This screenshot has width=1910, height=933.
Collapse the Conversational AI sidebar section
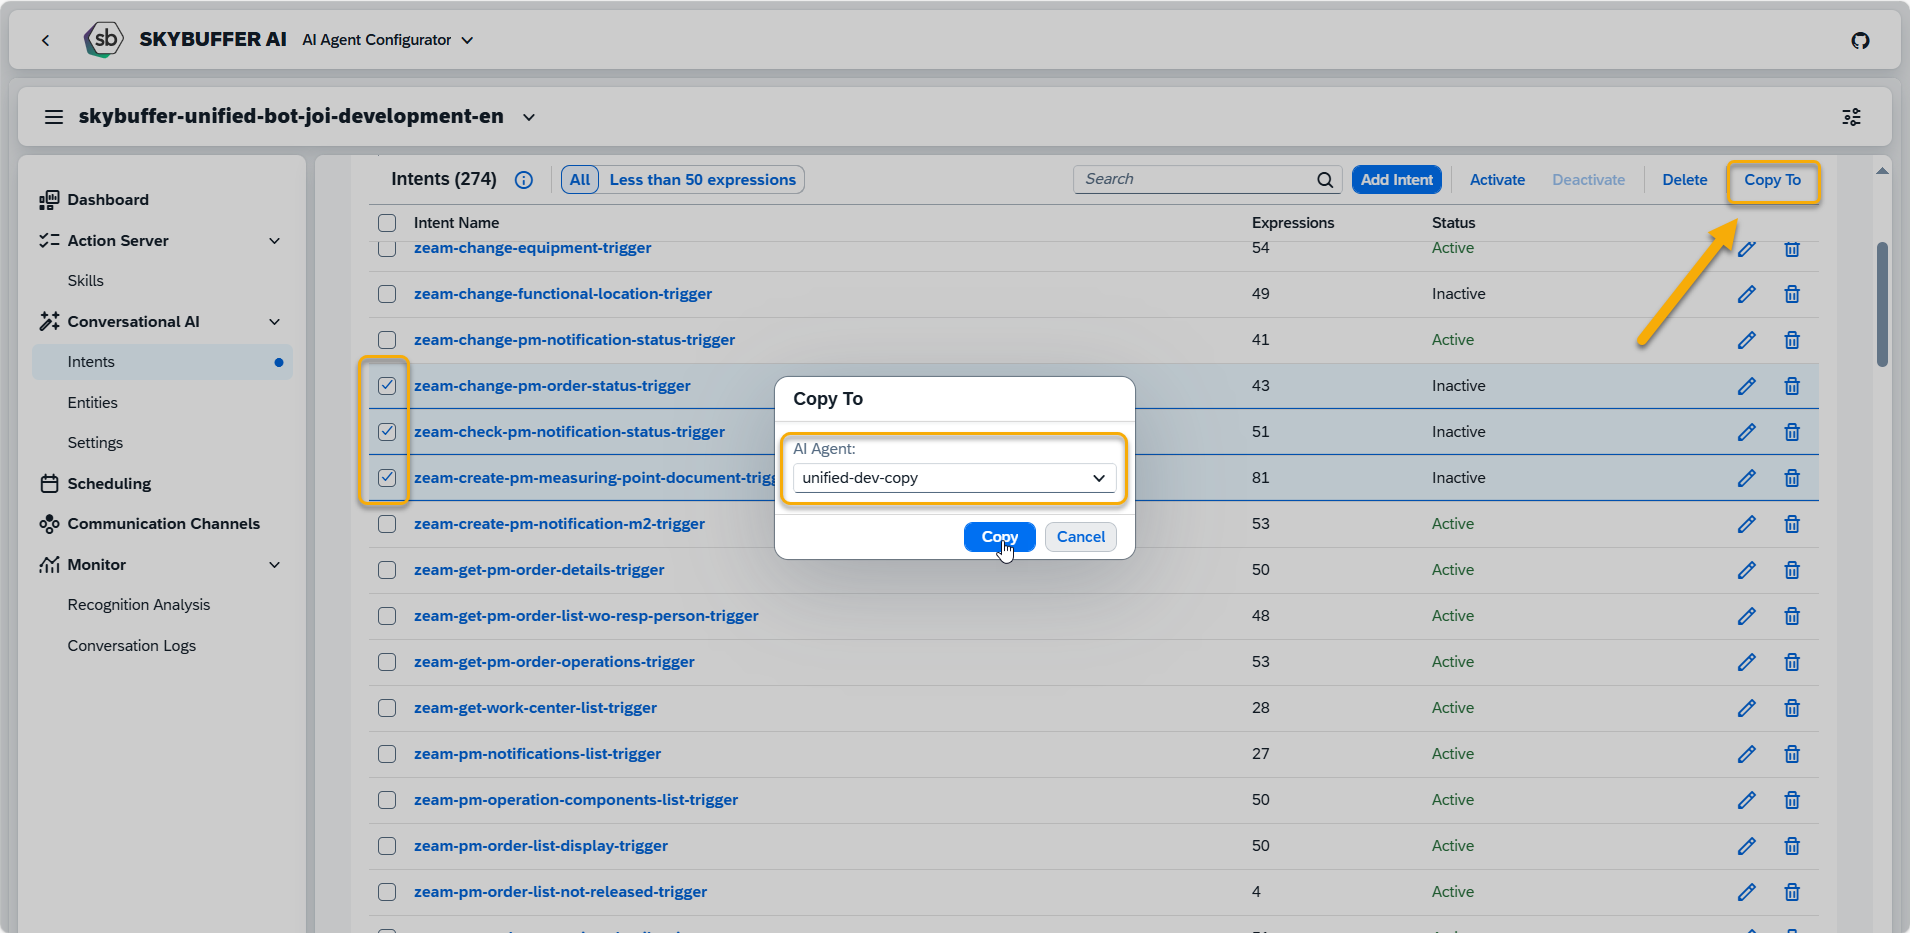click(x=275, y=322)
